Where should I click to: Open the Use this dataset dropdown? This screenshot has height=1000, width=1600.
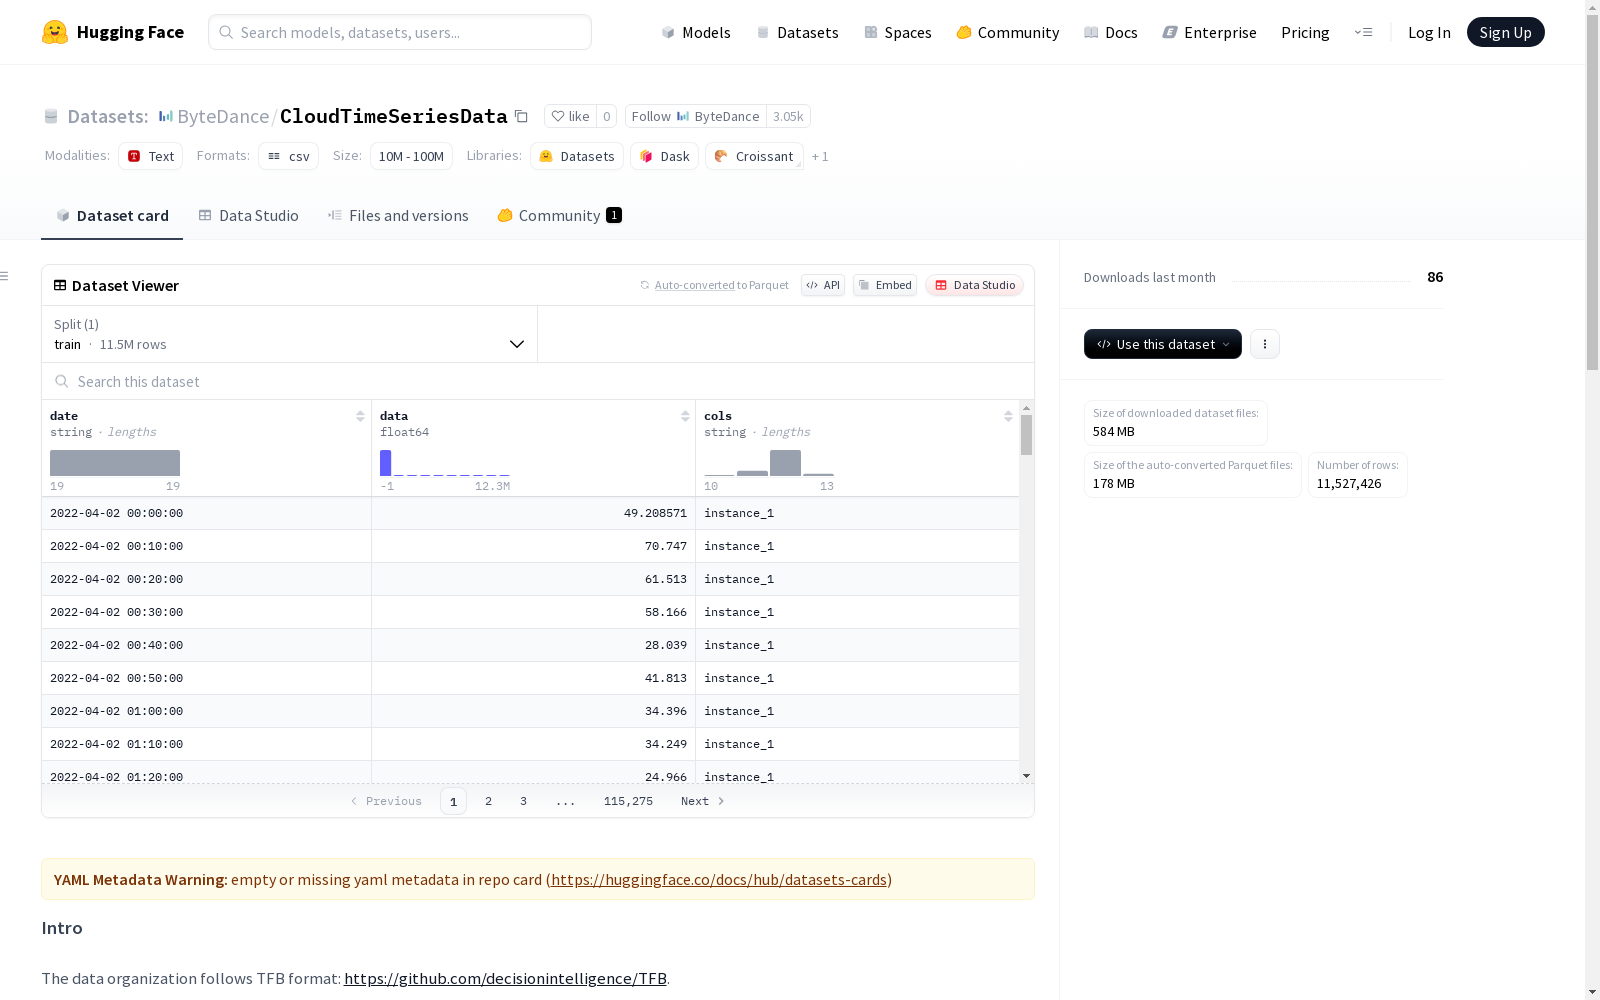[x=1163, y=344]
